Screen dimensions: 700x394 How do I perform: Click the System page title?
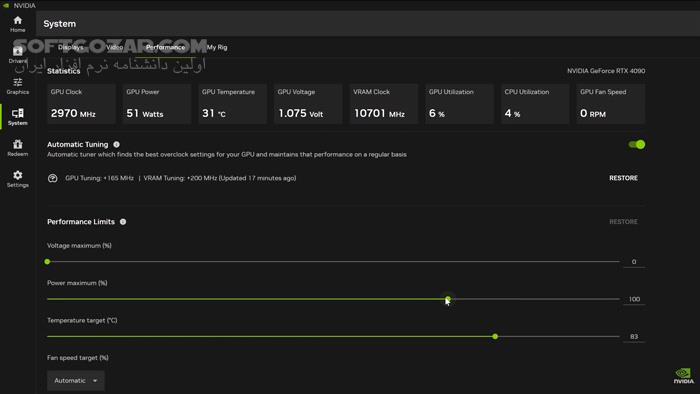[x=59, y=24]
